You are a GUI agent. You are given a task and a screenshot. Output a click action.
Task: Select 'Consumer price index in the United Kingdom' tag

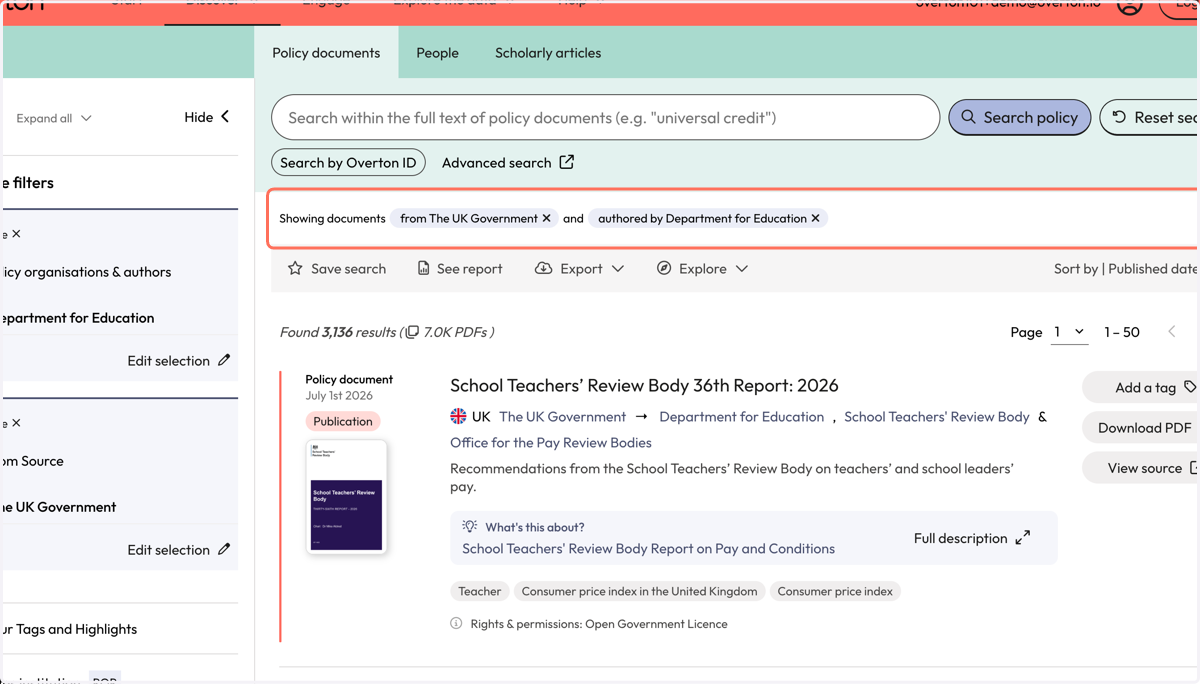pyautogui.click(x=639, y=591)
